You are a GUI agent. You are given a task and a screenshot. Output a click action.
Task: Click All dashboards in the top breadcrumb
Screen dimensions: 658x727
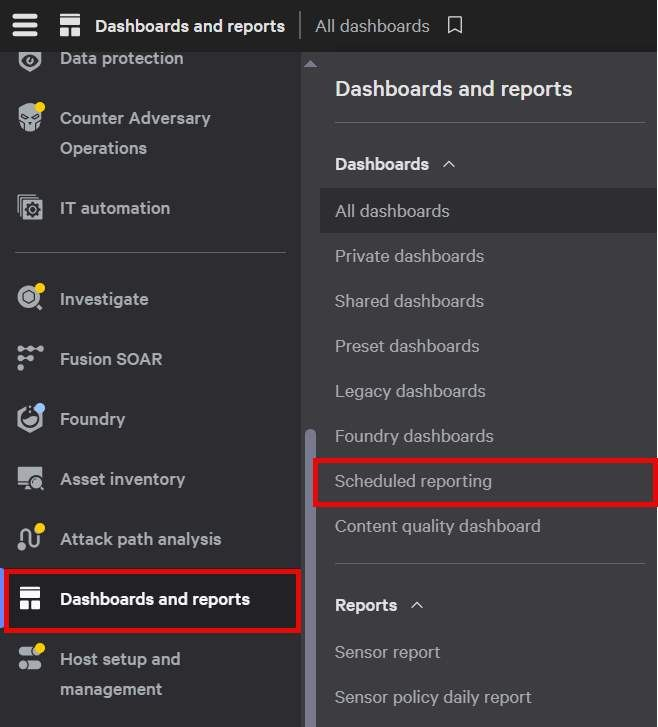click(372, 26)
